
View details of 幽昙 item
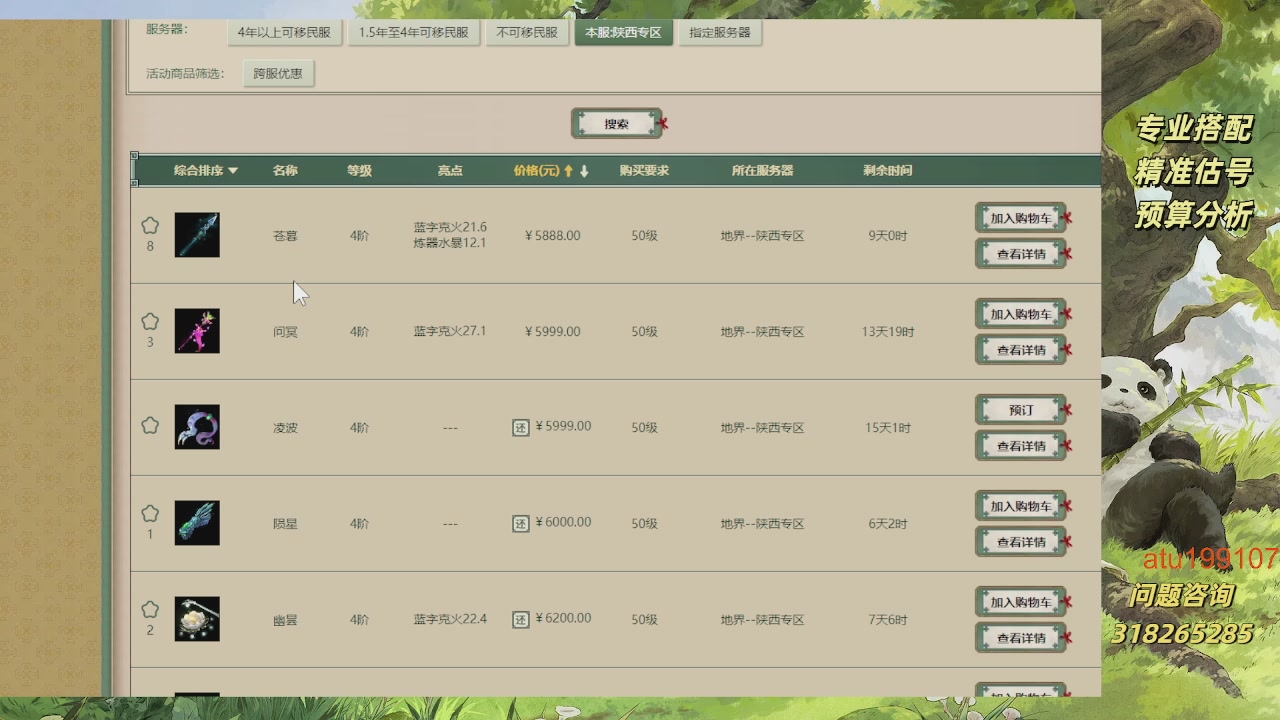pos(1021,638)
